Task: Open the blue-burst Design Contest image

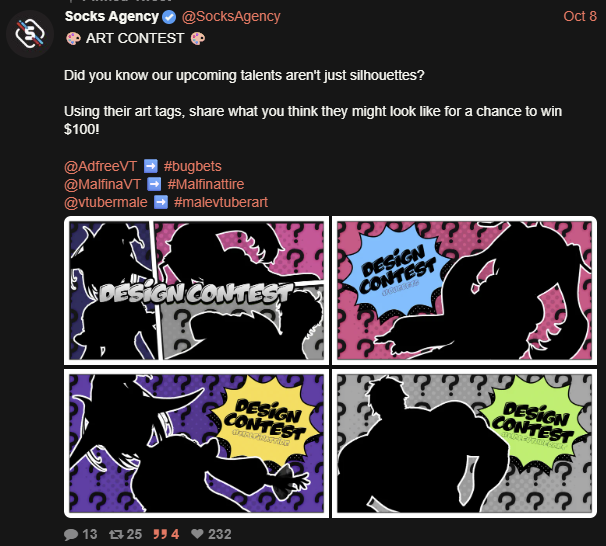Action: (465, 291)
